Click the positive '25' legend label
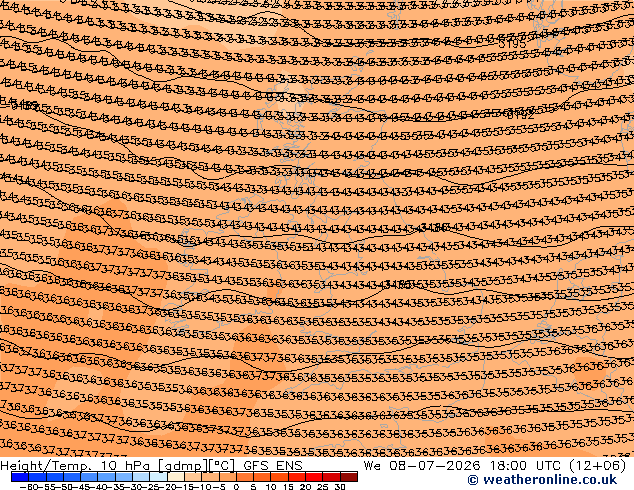634x490 pixels. (323, 486)
